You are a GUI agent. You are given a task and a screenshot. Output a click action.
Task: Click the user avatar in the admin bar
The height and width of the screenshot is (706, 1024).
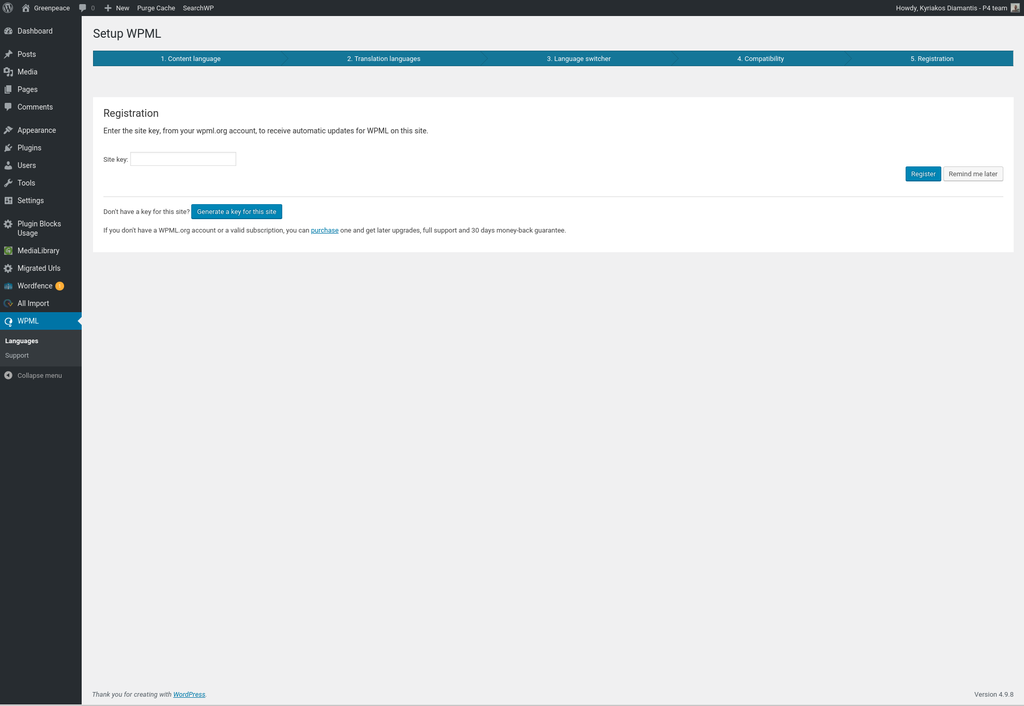coord(1015,8)
